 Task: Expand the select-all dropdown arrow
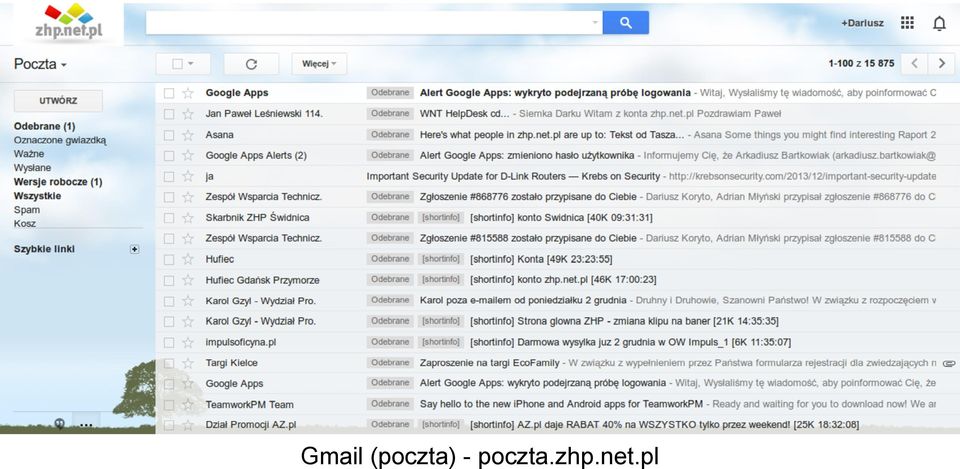pos(191,64)
